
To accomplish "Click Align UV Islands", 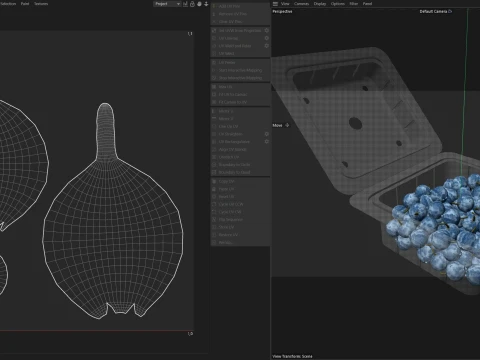I will [240, 149].
